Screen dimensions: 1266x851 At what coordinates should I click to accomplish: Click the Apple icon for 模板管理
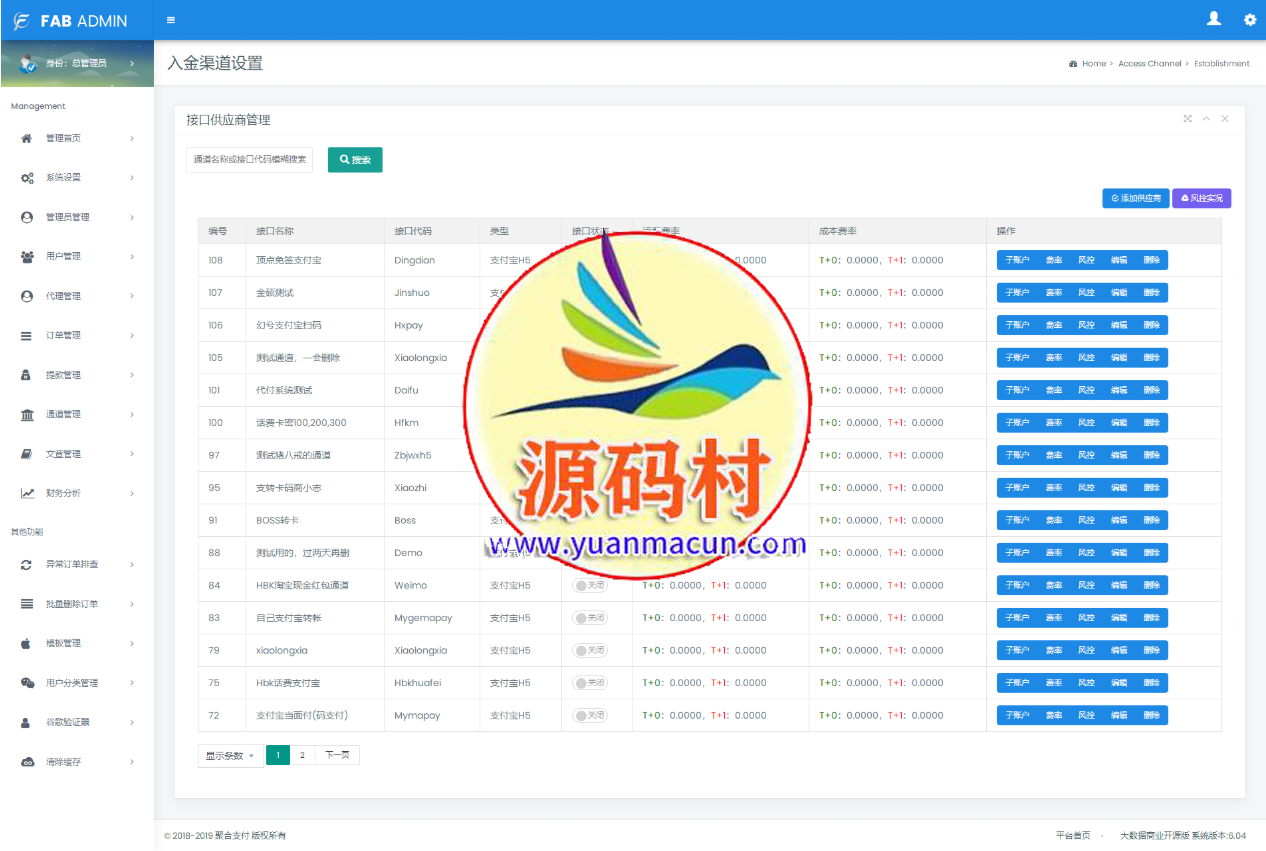click(x=27, y=643)
